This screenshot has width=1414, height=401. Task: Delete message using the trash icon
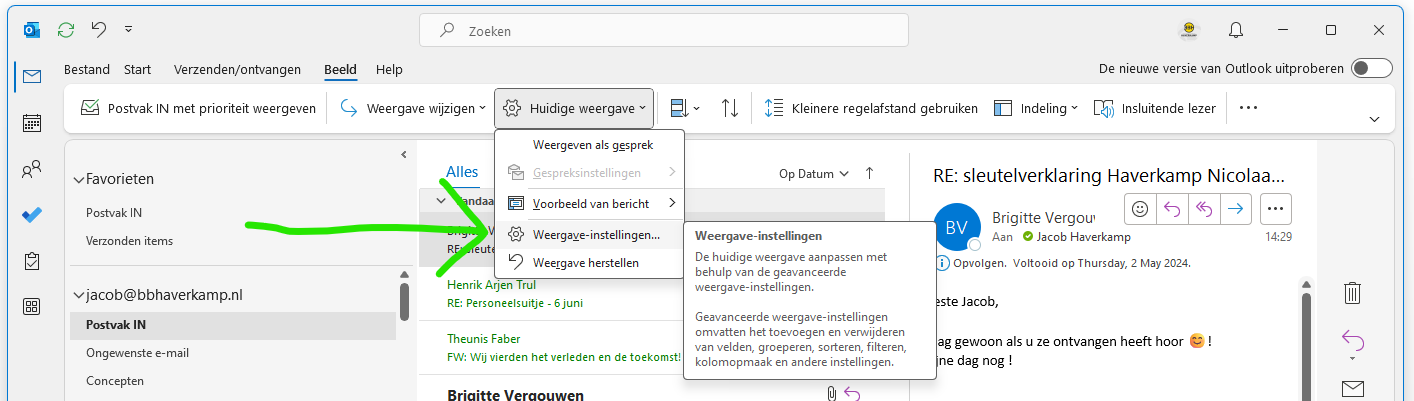(1352, 293)
